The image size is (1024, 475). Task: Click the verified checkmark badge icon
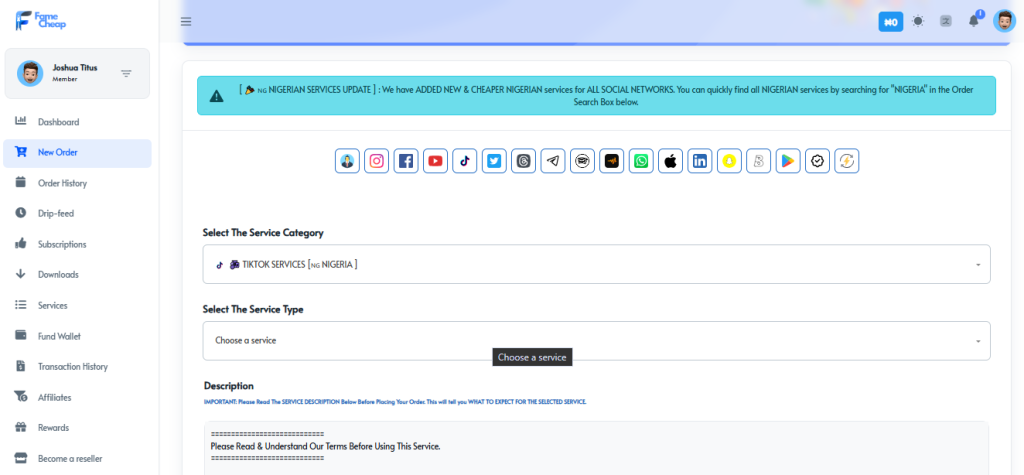click(818, 161)
